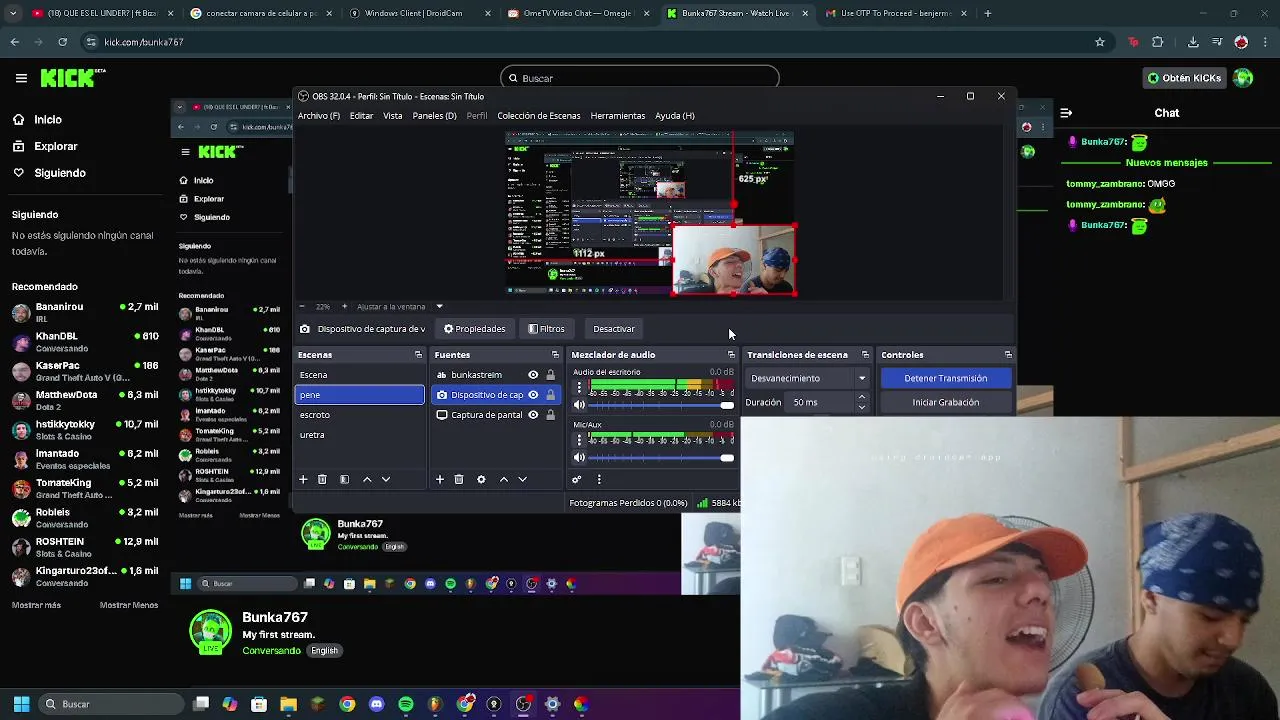Open Discord from the taskbar
1280x720 pixels.
tap(376, 704)
